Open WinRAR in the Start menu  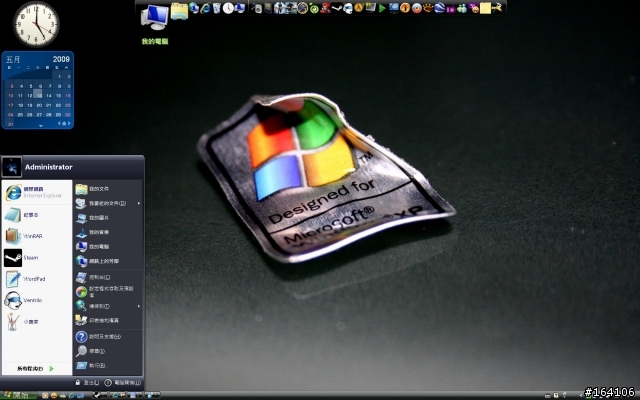coord(37,236)
